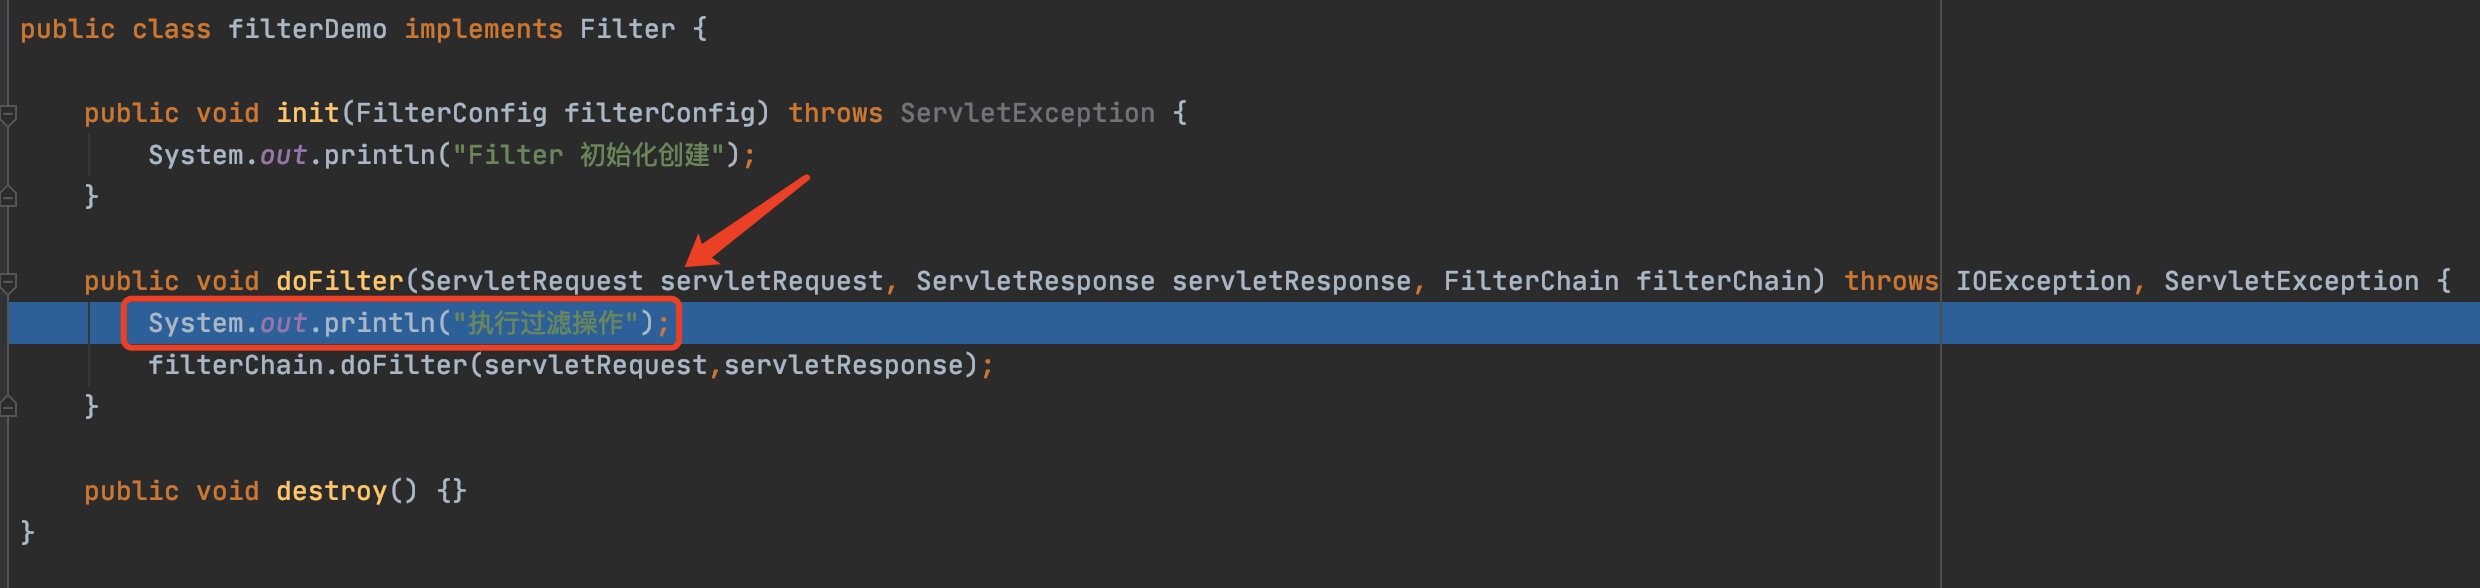Screen dimensions: 2480x588
Task: Click the filterChain.doFilter call
Action: tap(403, 366)
